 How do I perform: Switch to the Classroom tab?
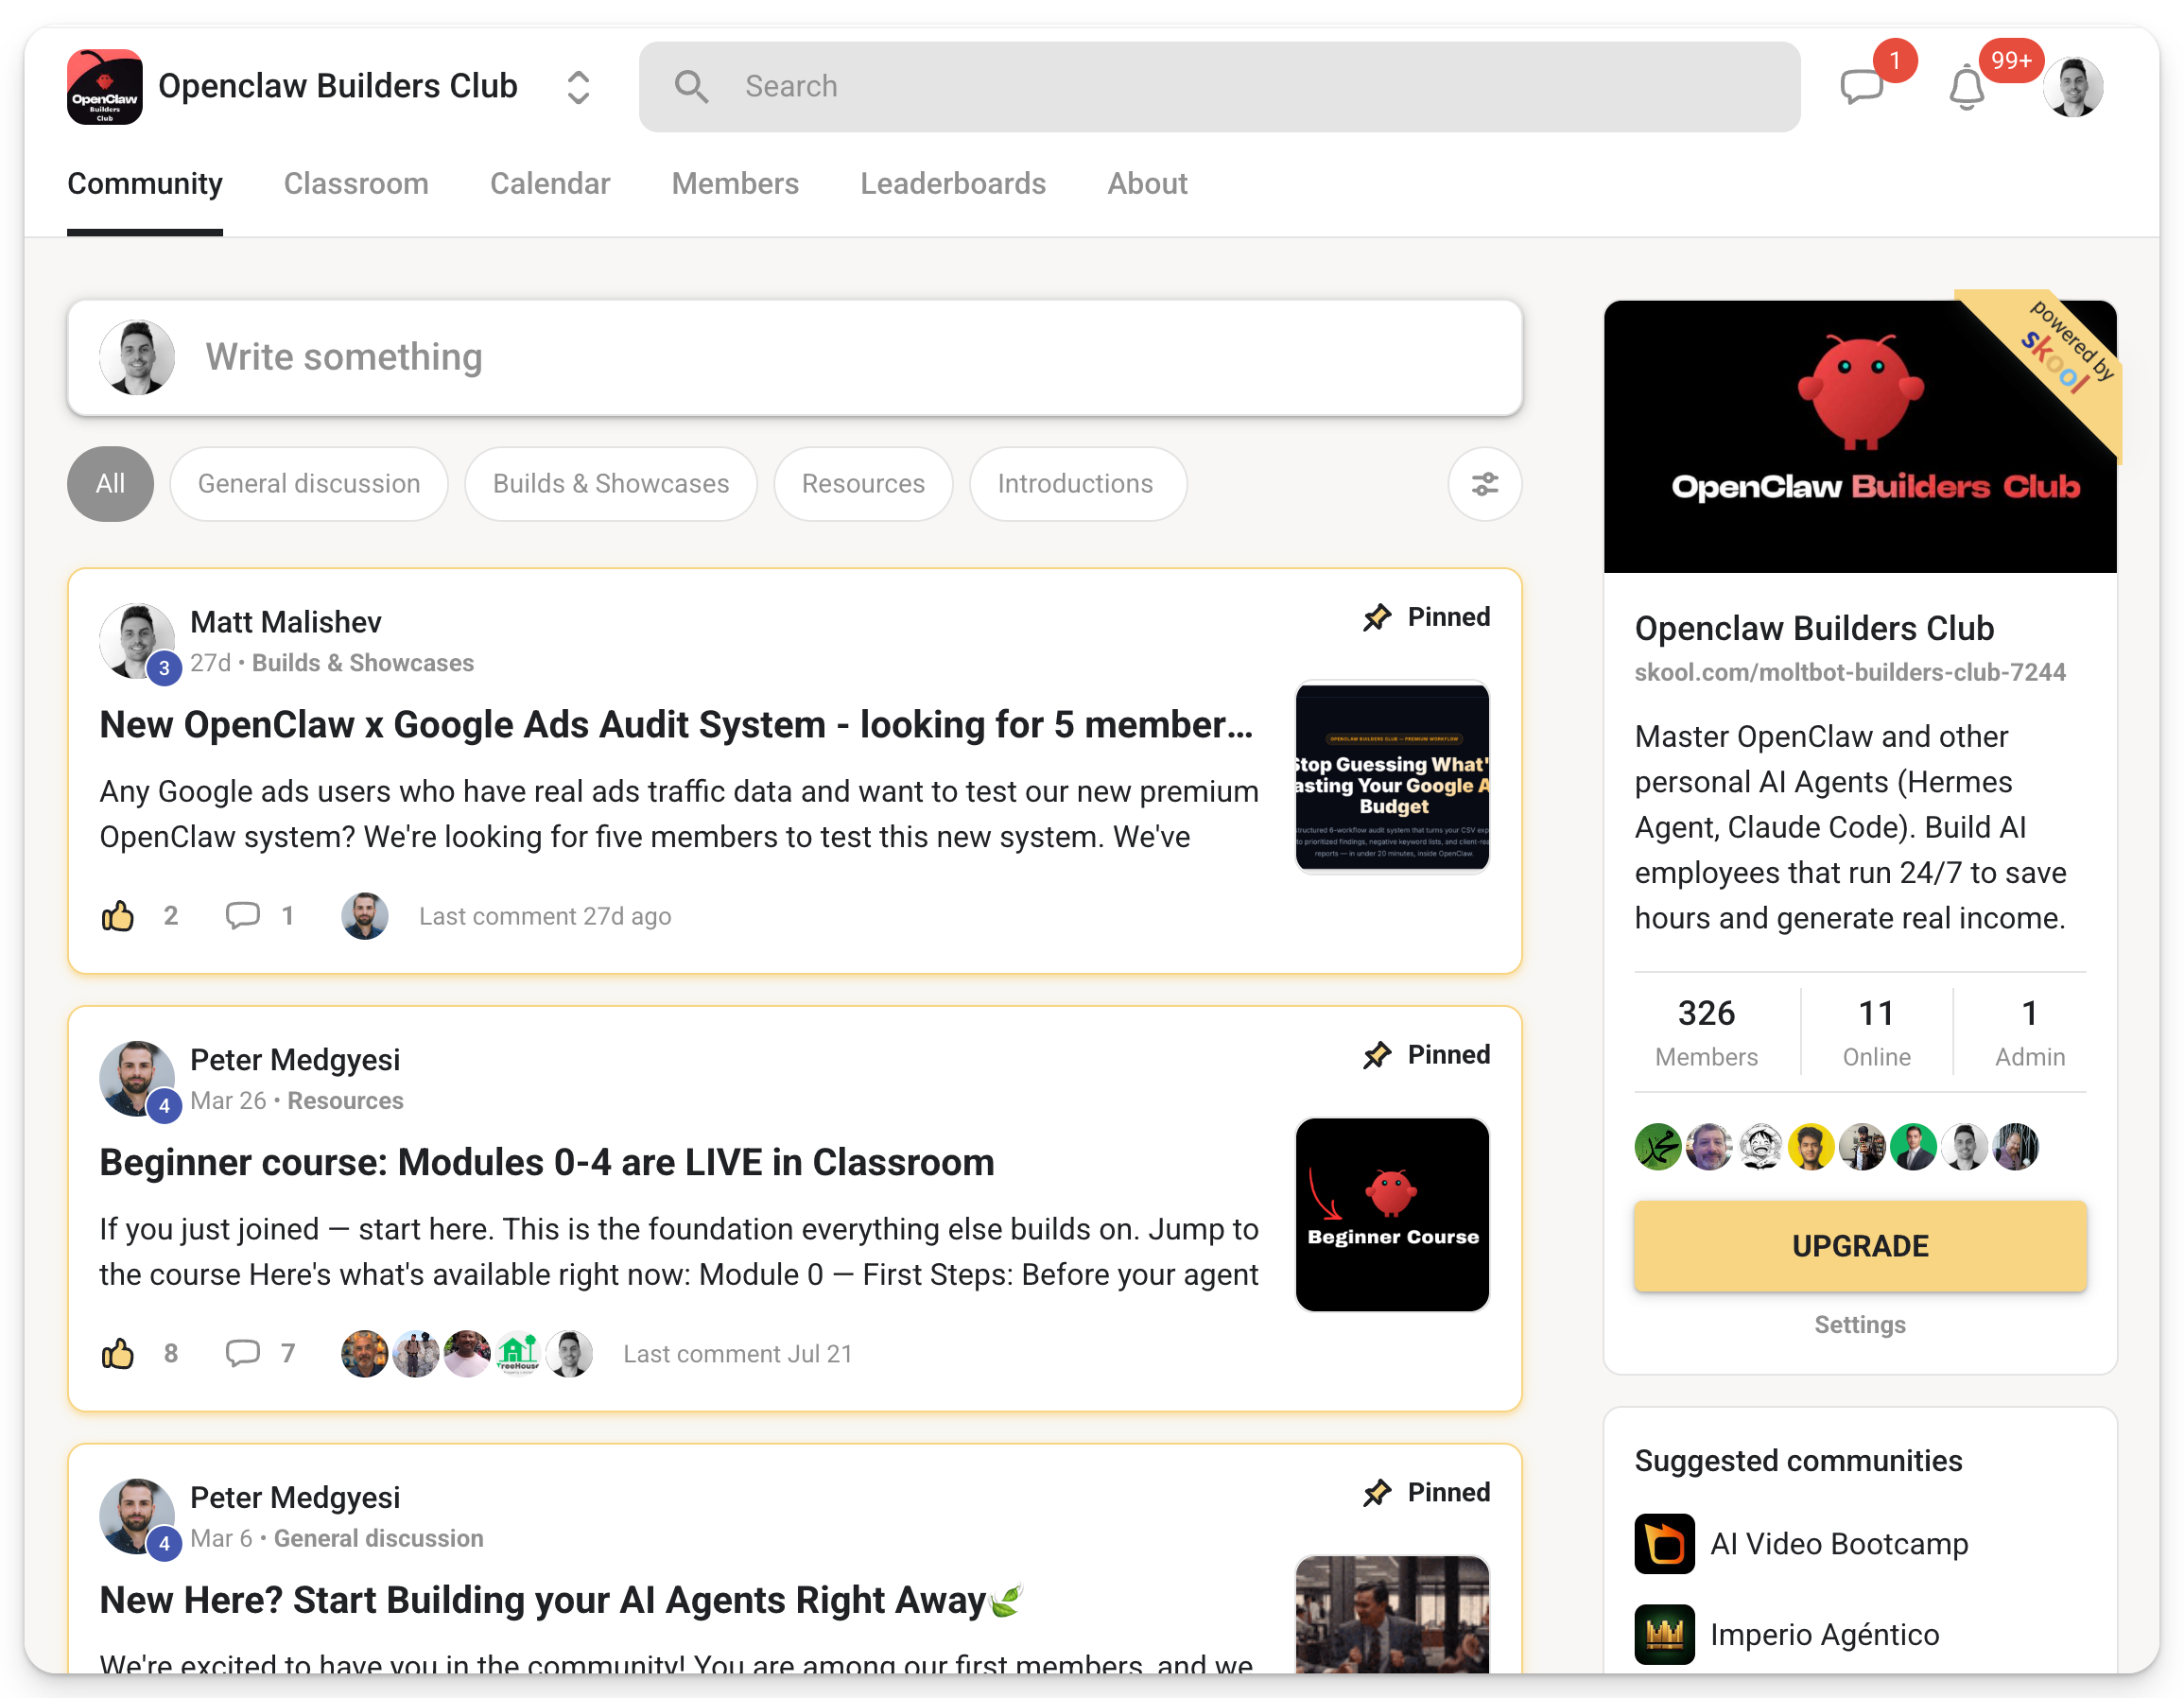point(356,184)
